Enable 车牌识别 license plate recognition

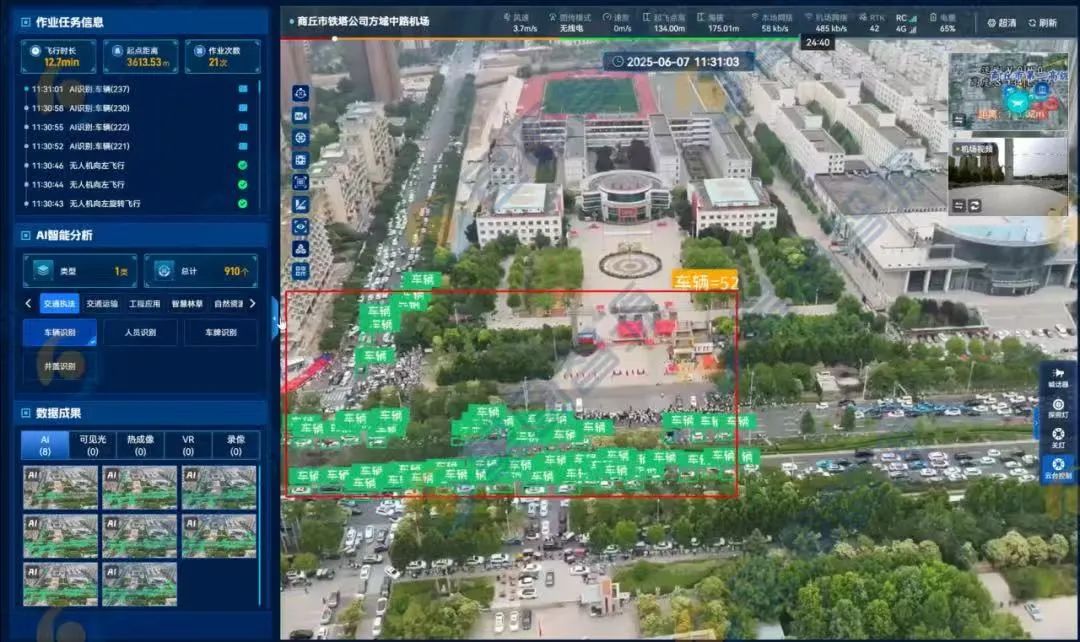coord(220,333)
